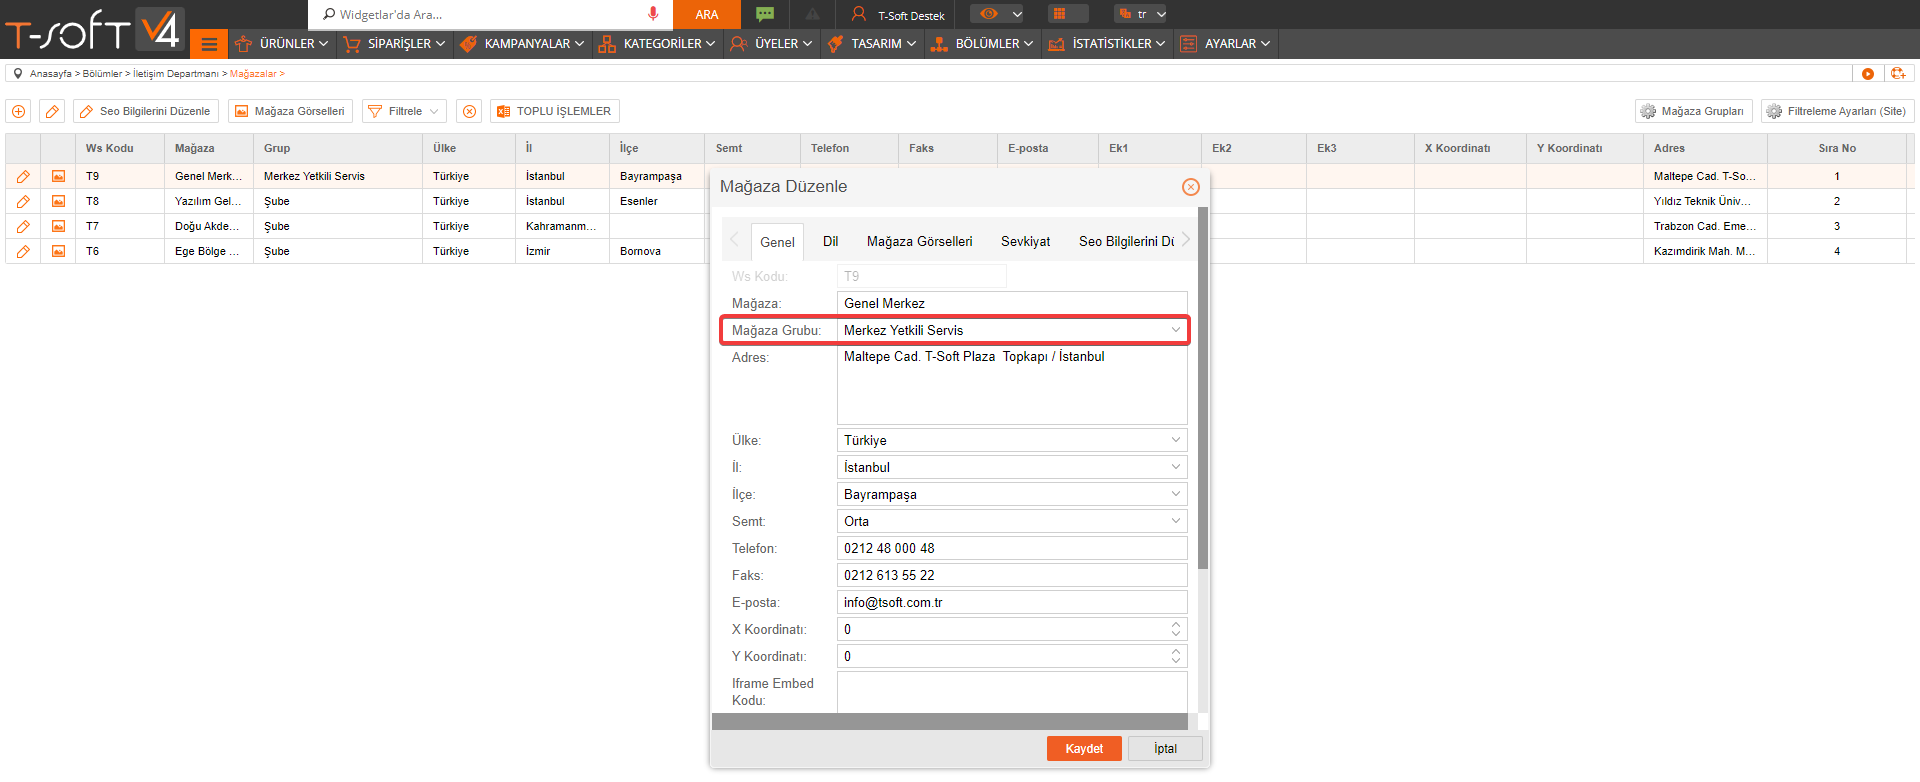Viewport: 1920px width, 782px height.
Task: Open the KATEGORİLER menu
Action: coord(657,44)
